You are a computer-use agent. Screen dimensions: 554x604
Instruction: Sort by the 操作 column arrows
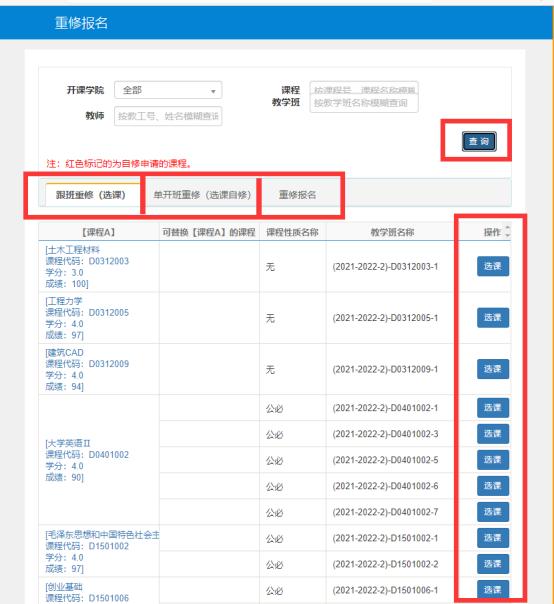[x=507, y=231]
